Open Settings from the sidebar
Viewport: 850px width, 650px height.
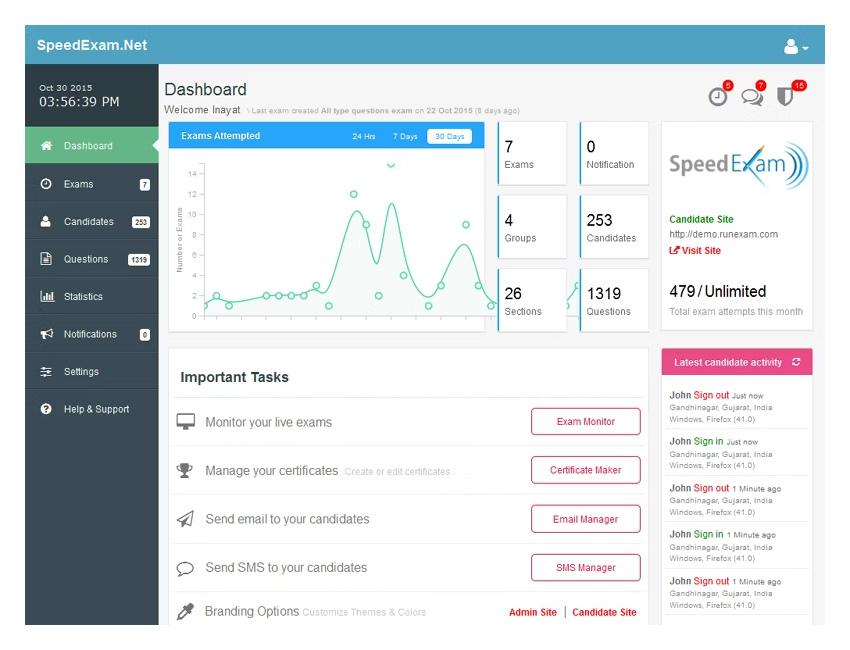tap(81, 372)
